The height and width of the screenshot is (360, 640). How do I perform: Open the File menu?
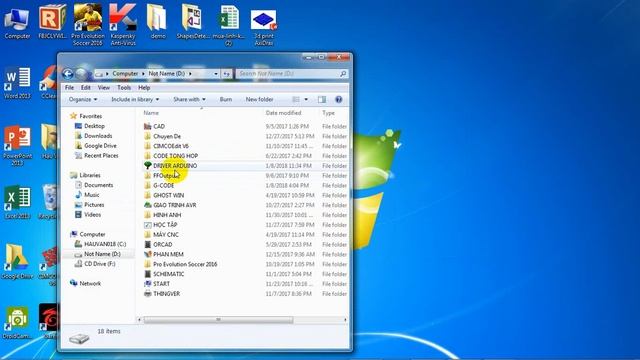(69, 87)
